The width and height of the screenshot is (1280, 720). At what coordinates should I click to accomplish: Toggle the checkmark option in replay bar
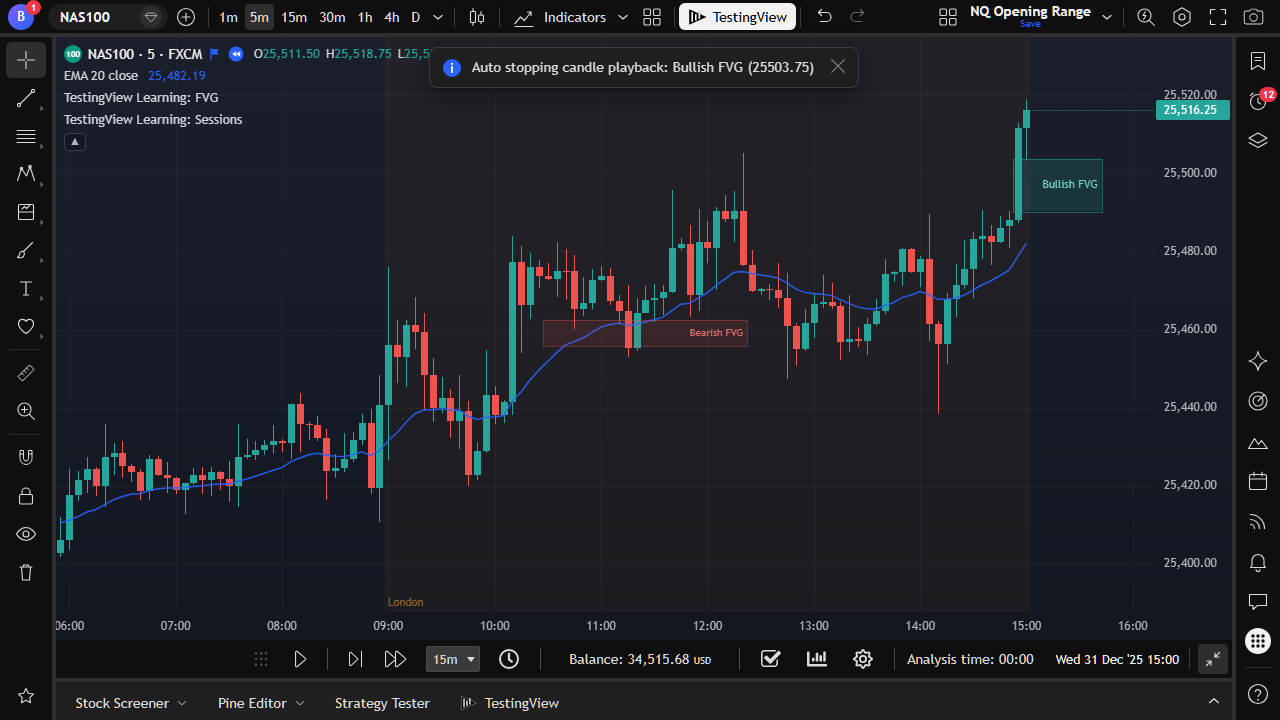pyautogui.click(x=770, y=659)
